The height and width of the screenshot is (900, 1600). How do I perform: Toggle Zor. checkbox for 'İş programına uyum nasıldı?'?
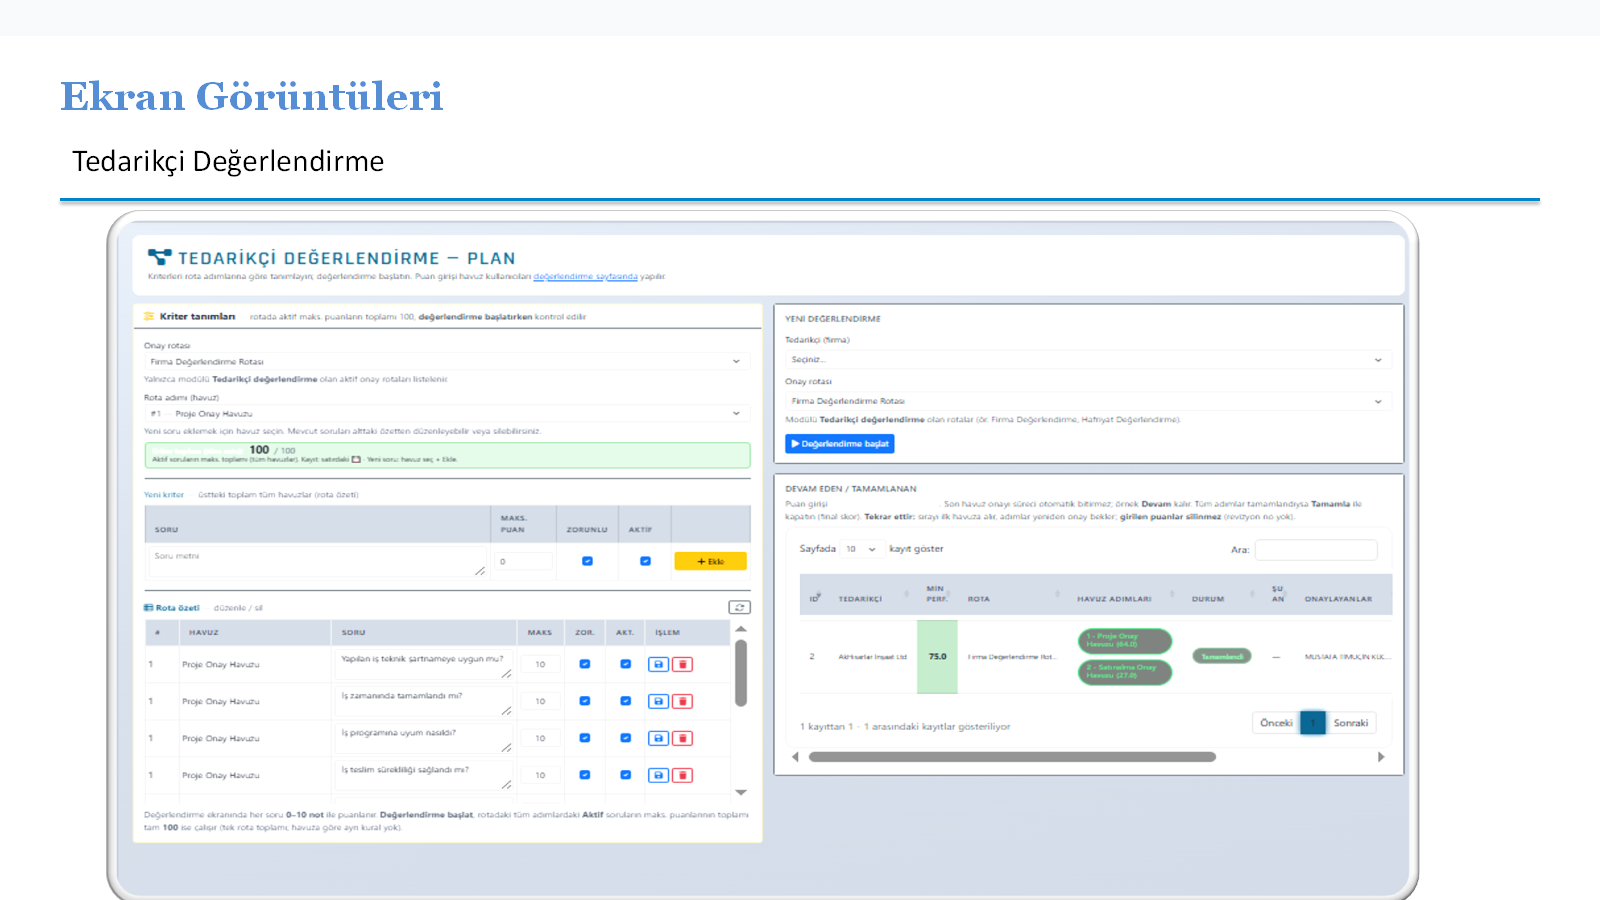585,738
